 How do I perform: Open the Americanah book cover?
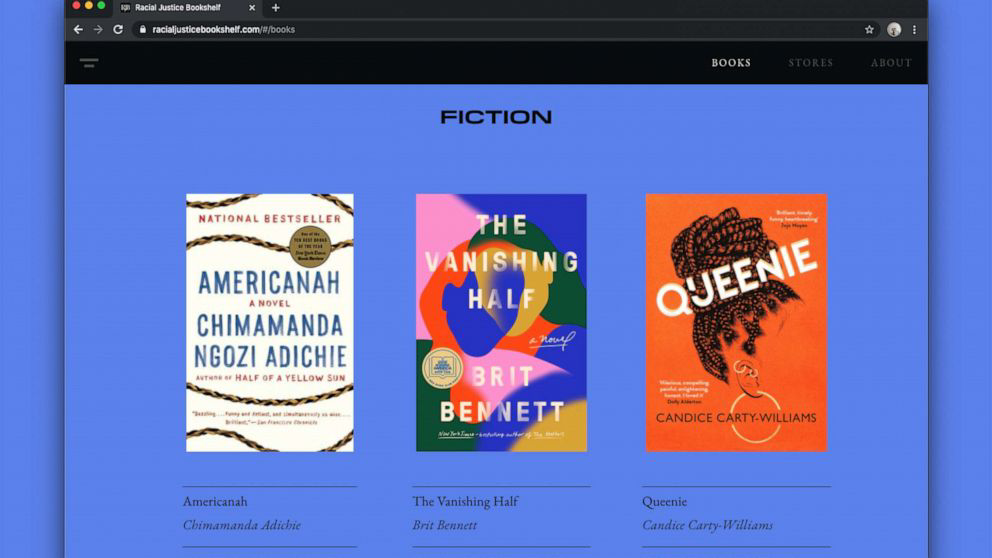(x=270, y=323)
